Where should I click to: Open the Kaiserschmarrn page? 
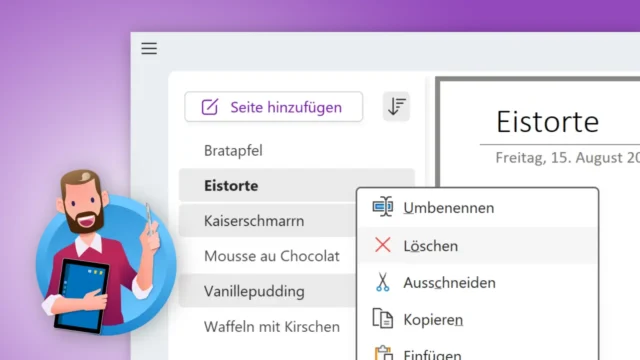point(268,221)
